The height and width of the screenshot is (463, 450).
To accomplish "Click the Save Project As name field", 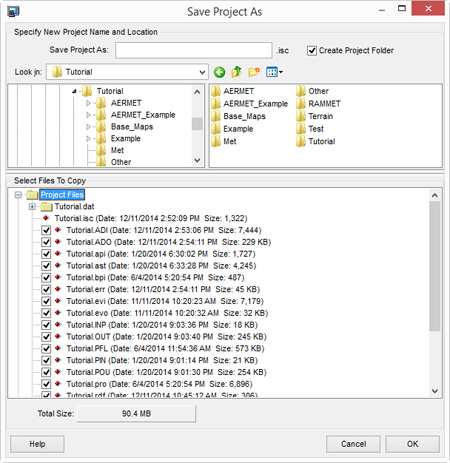I will (194, 50).
